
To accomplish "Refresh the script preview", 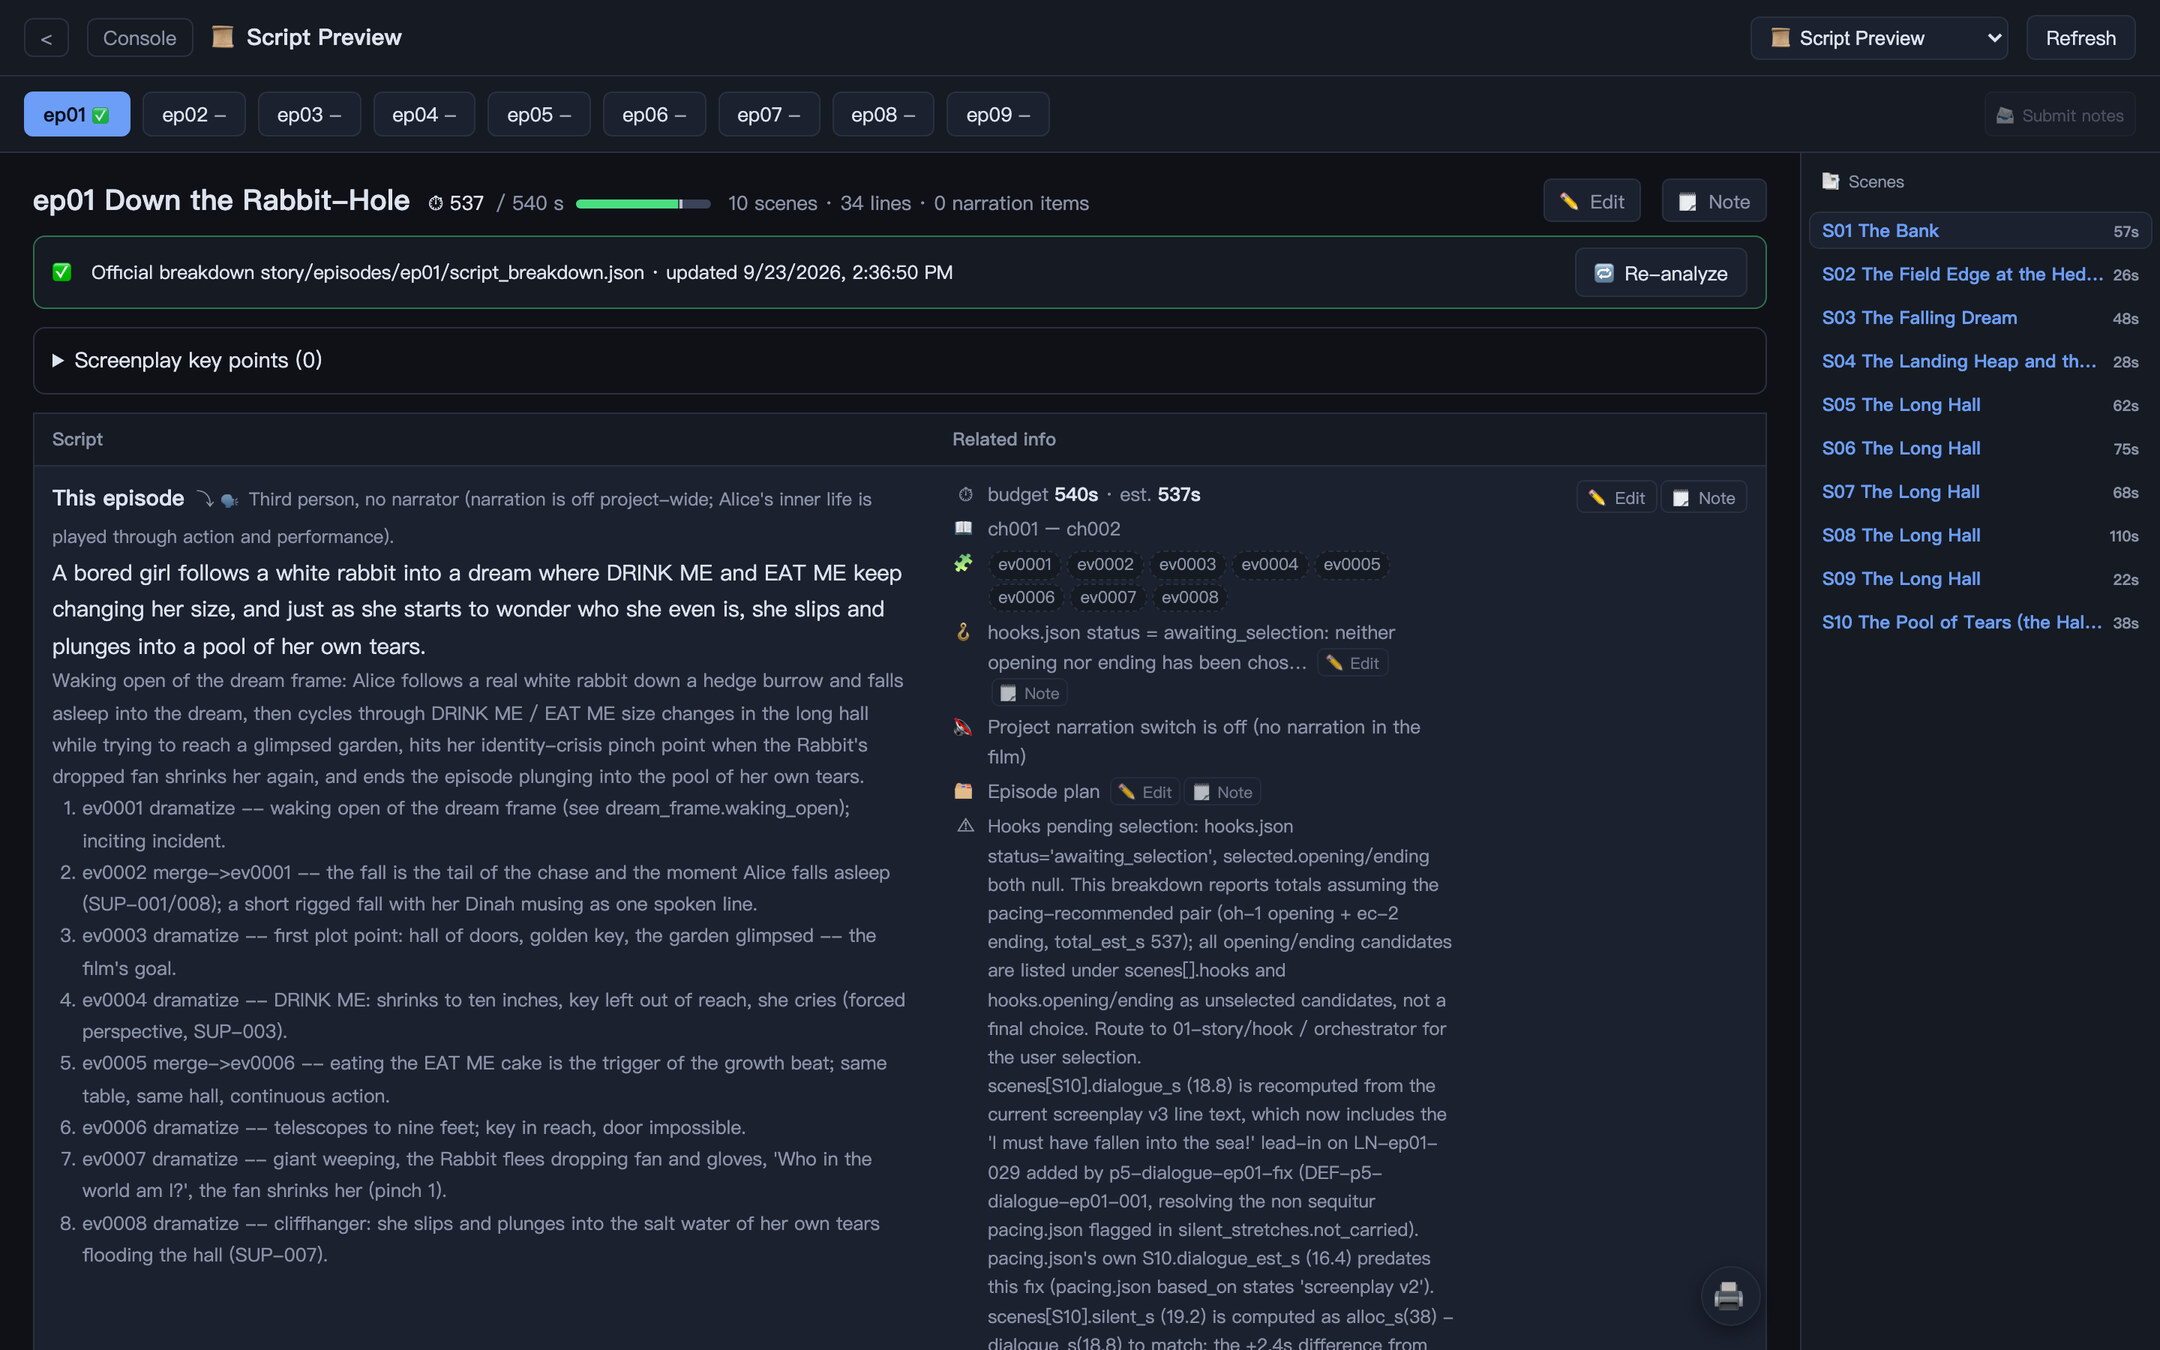I will click(2080, 38).
